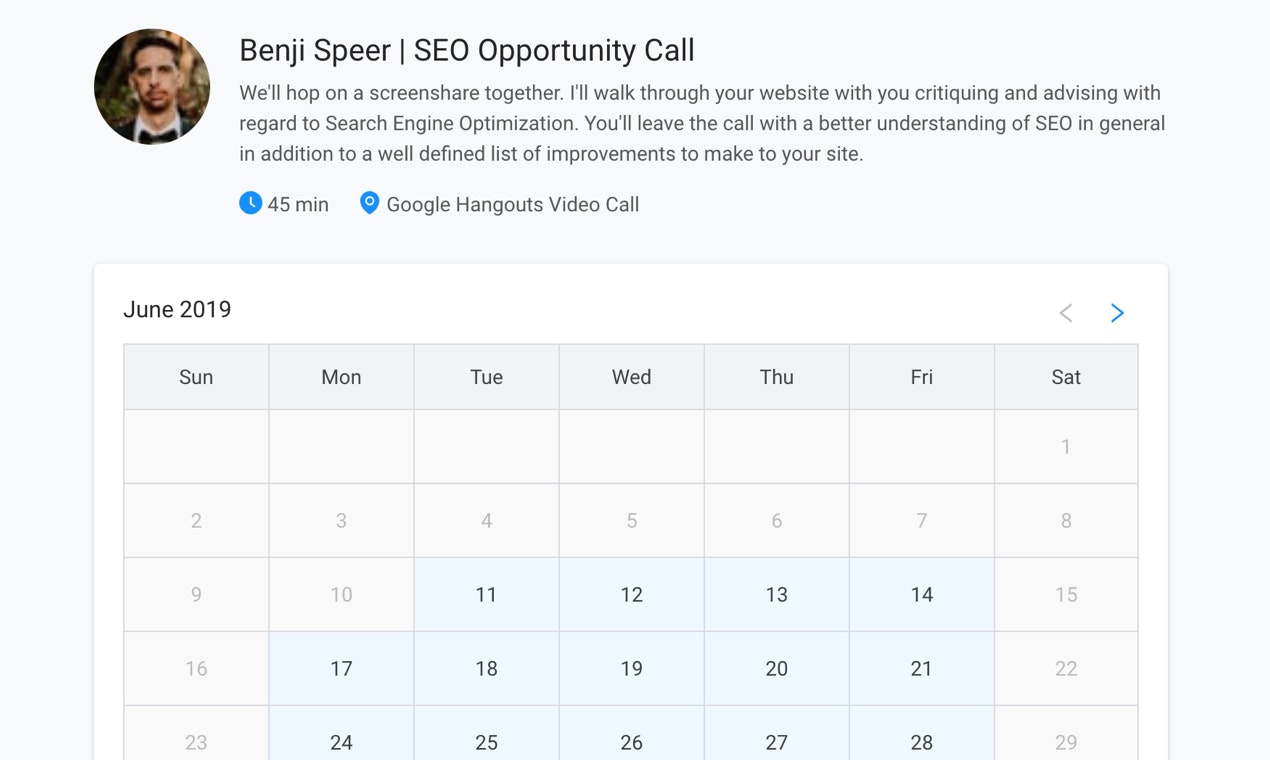Click the Google Hangouts Video Call text
Viewport: 1270px width, 760px height.
tap(512, 205)
